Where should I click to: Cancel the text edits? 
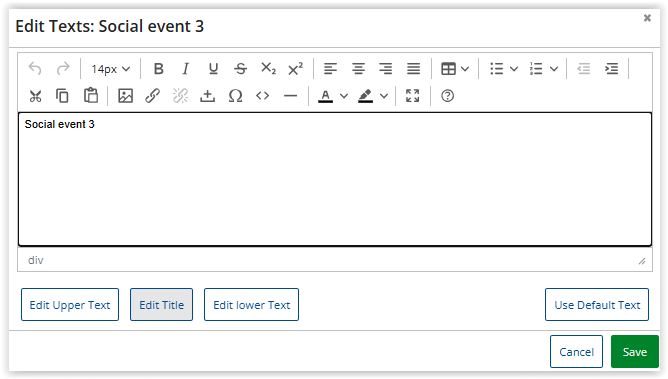tap(576, 352)
